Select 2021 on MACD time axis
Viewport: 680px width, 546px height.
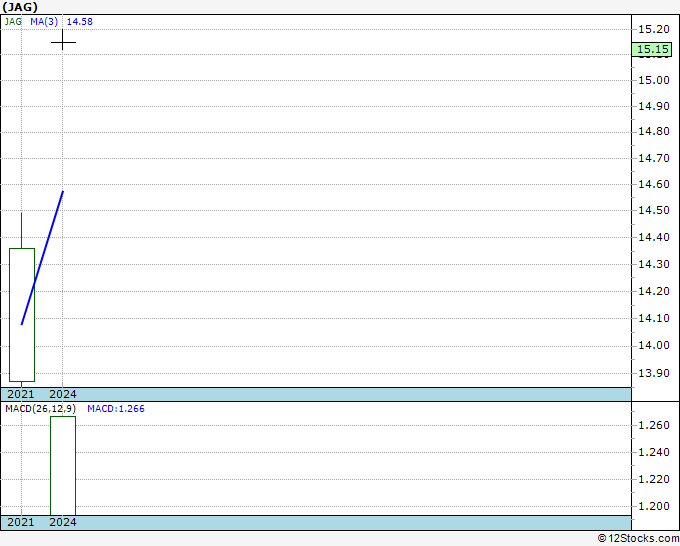[21, 522]
